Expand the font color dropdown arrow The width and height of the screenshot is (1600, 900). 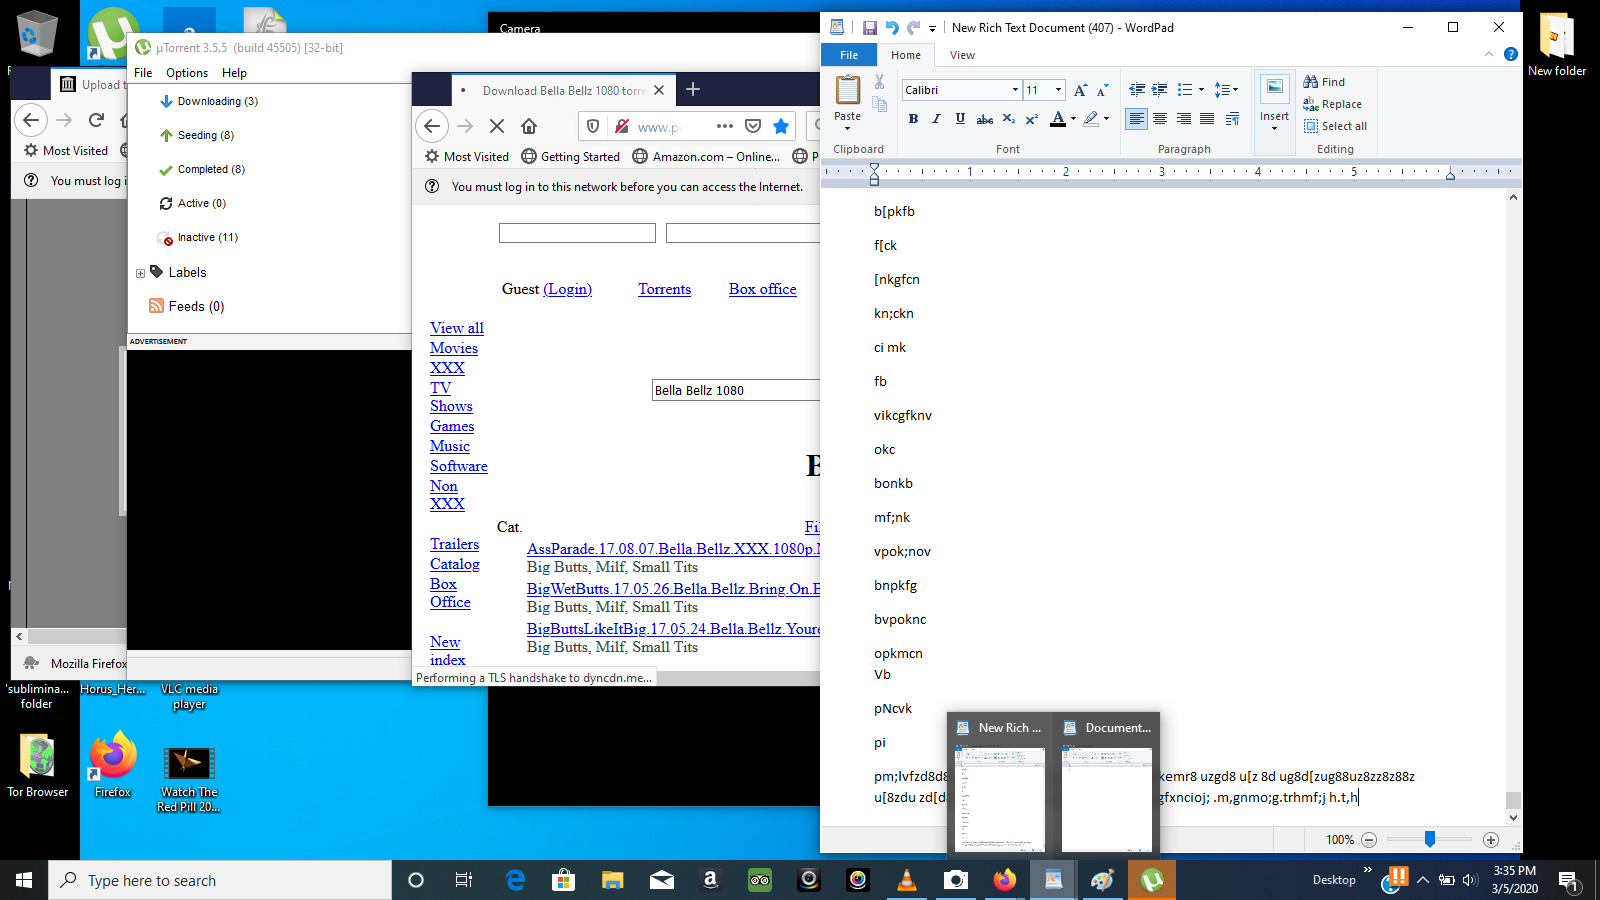(x=1073, y=119)
